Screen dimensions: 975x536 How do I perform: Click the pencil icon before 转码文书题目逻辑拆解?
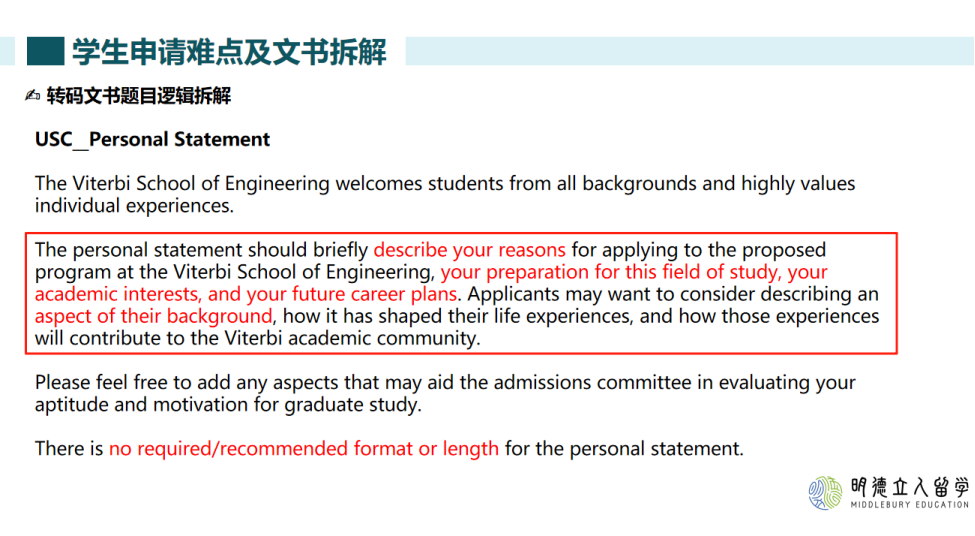click(x=33, y=96)
